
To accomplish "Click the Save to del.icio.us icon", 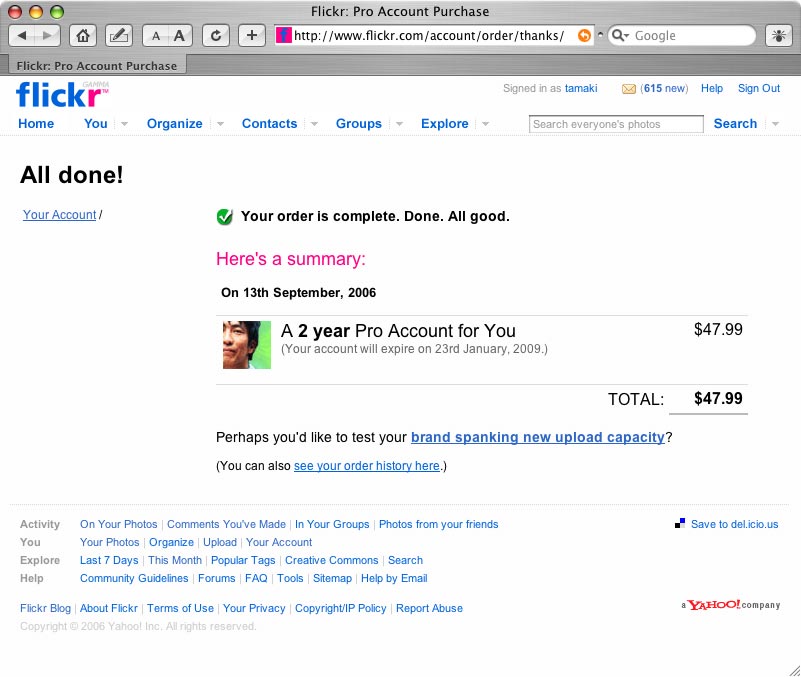I will tap(680, 523).
